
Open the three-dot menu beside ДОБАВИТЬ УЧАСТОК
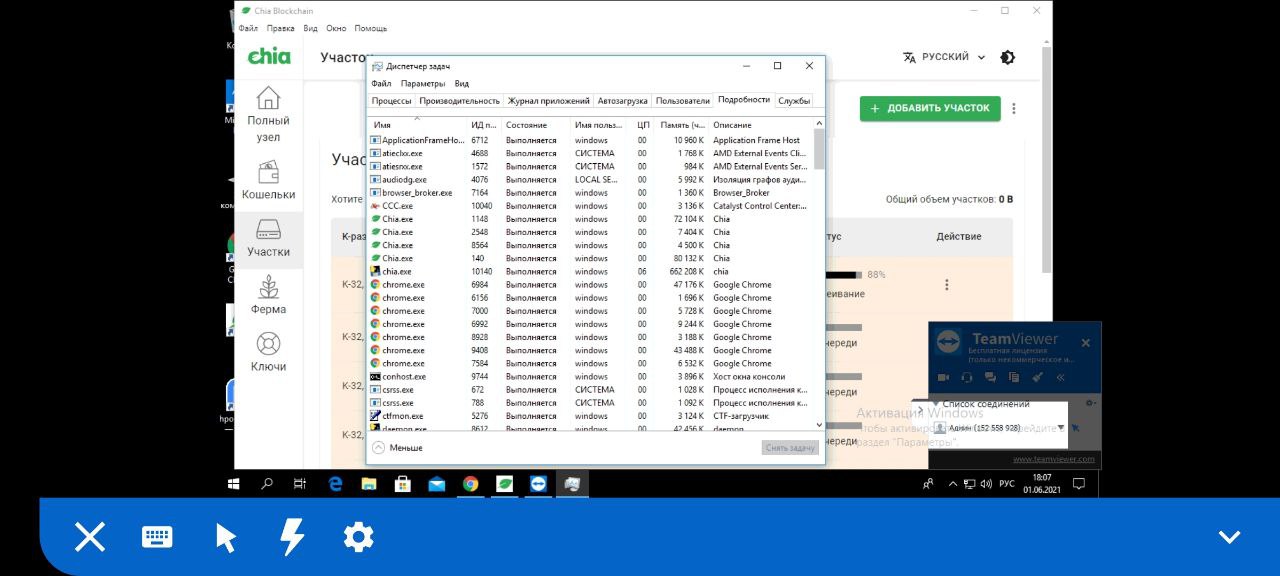pyautogui.click(x=1014, y=108)
